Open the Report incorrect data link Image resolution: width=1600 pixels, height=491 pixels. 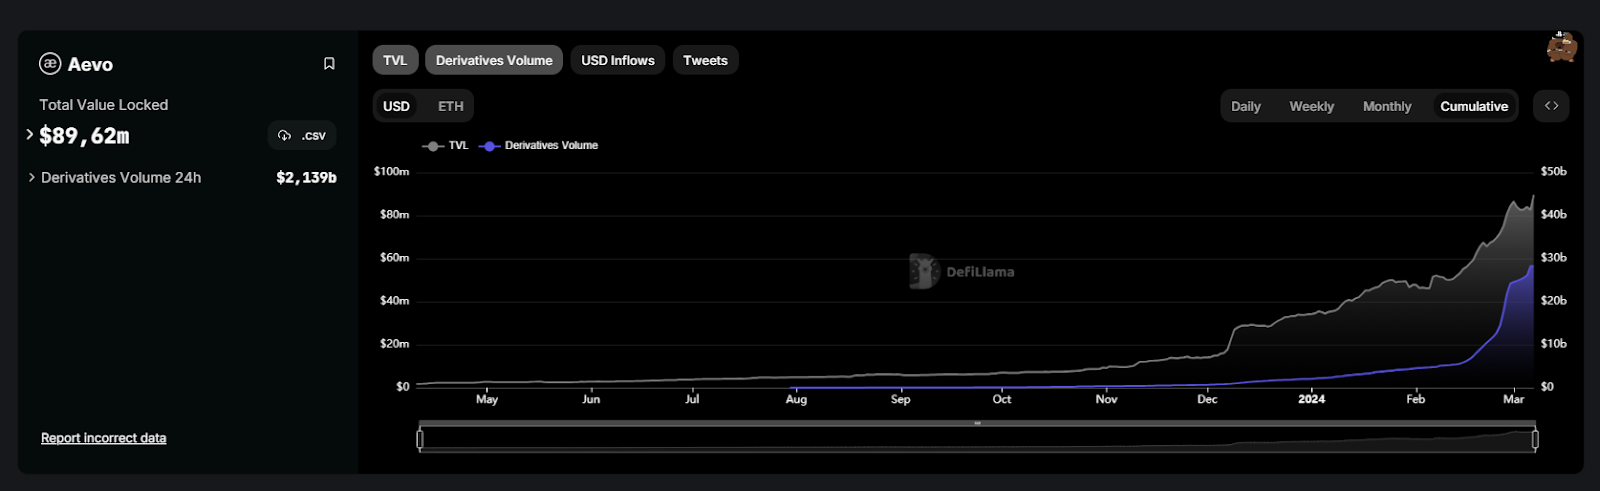(104, 438)
